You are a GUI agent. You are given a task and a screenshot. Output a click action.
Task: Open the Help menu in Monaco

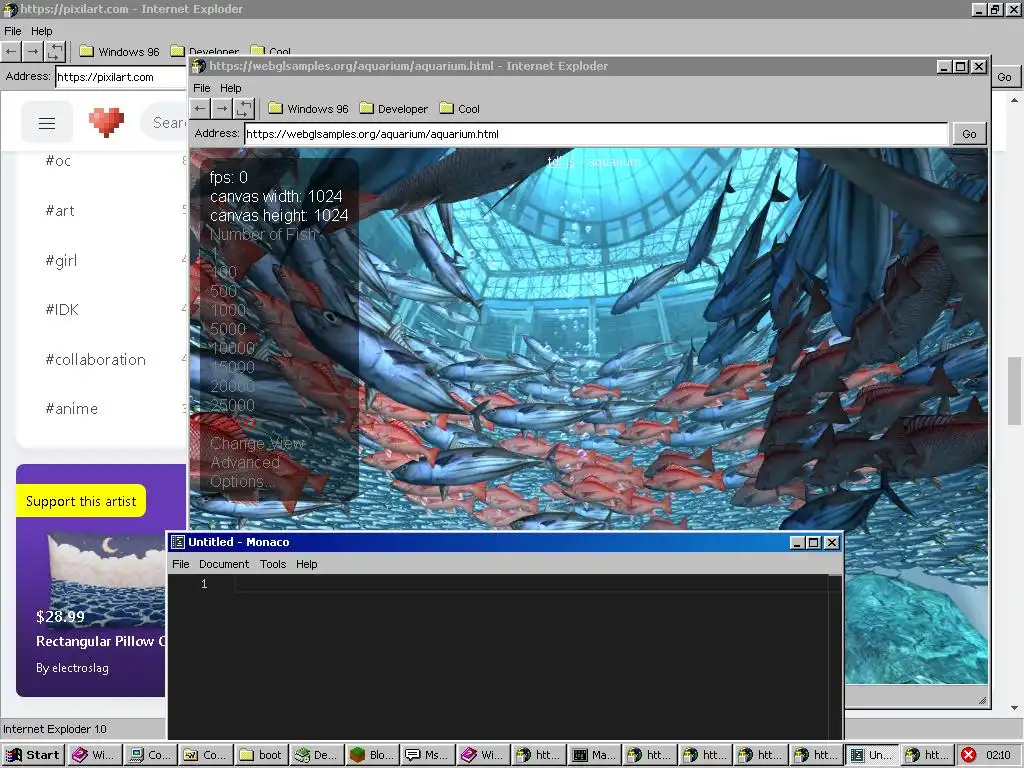[306, 564]
